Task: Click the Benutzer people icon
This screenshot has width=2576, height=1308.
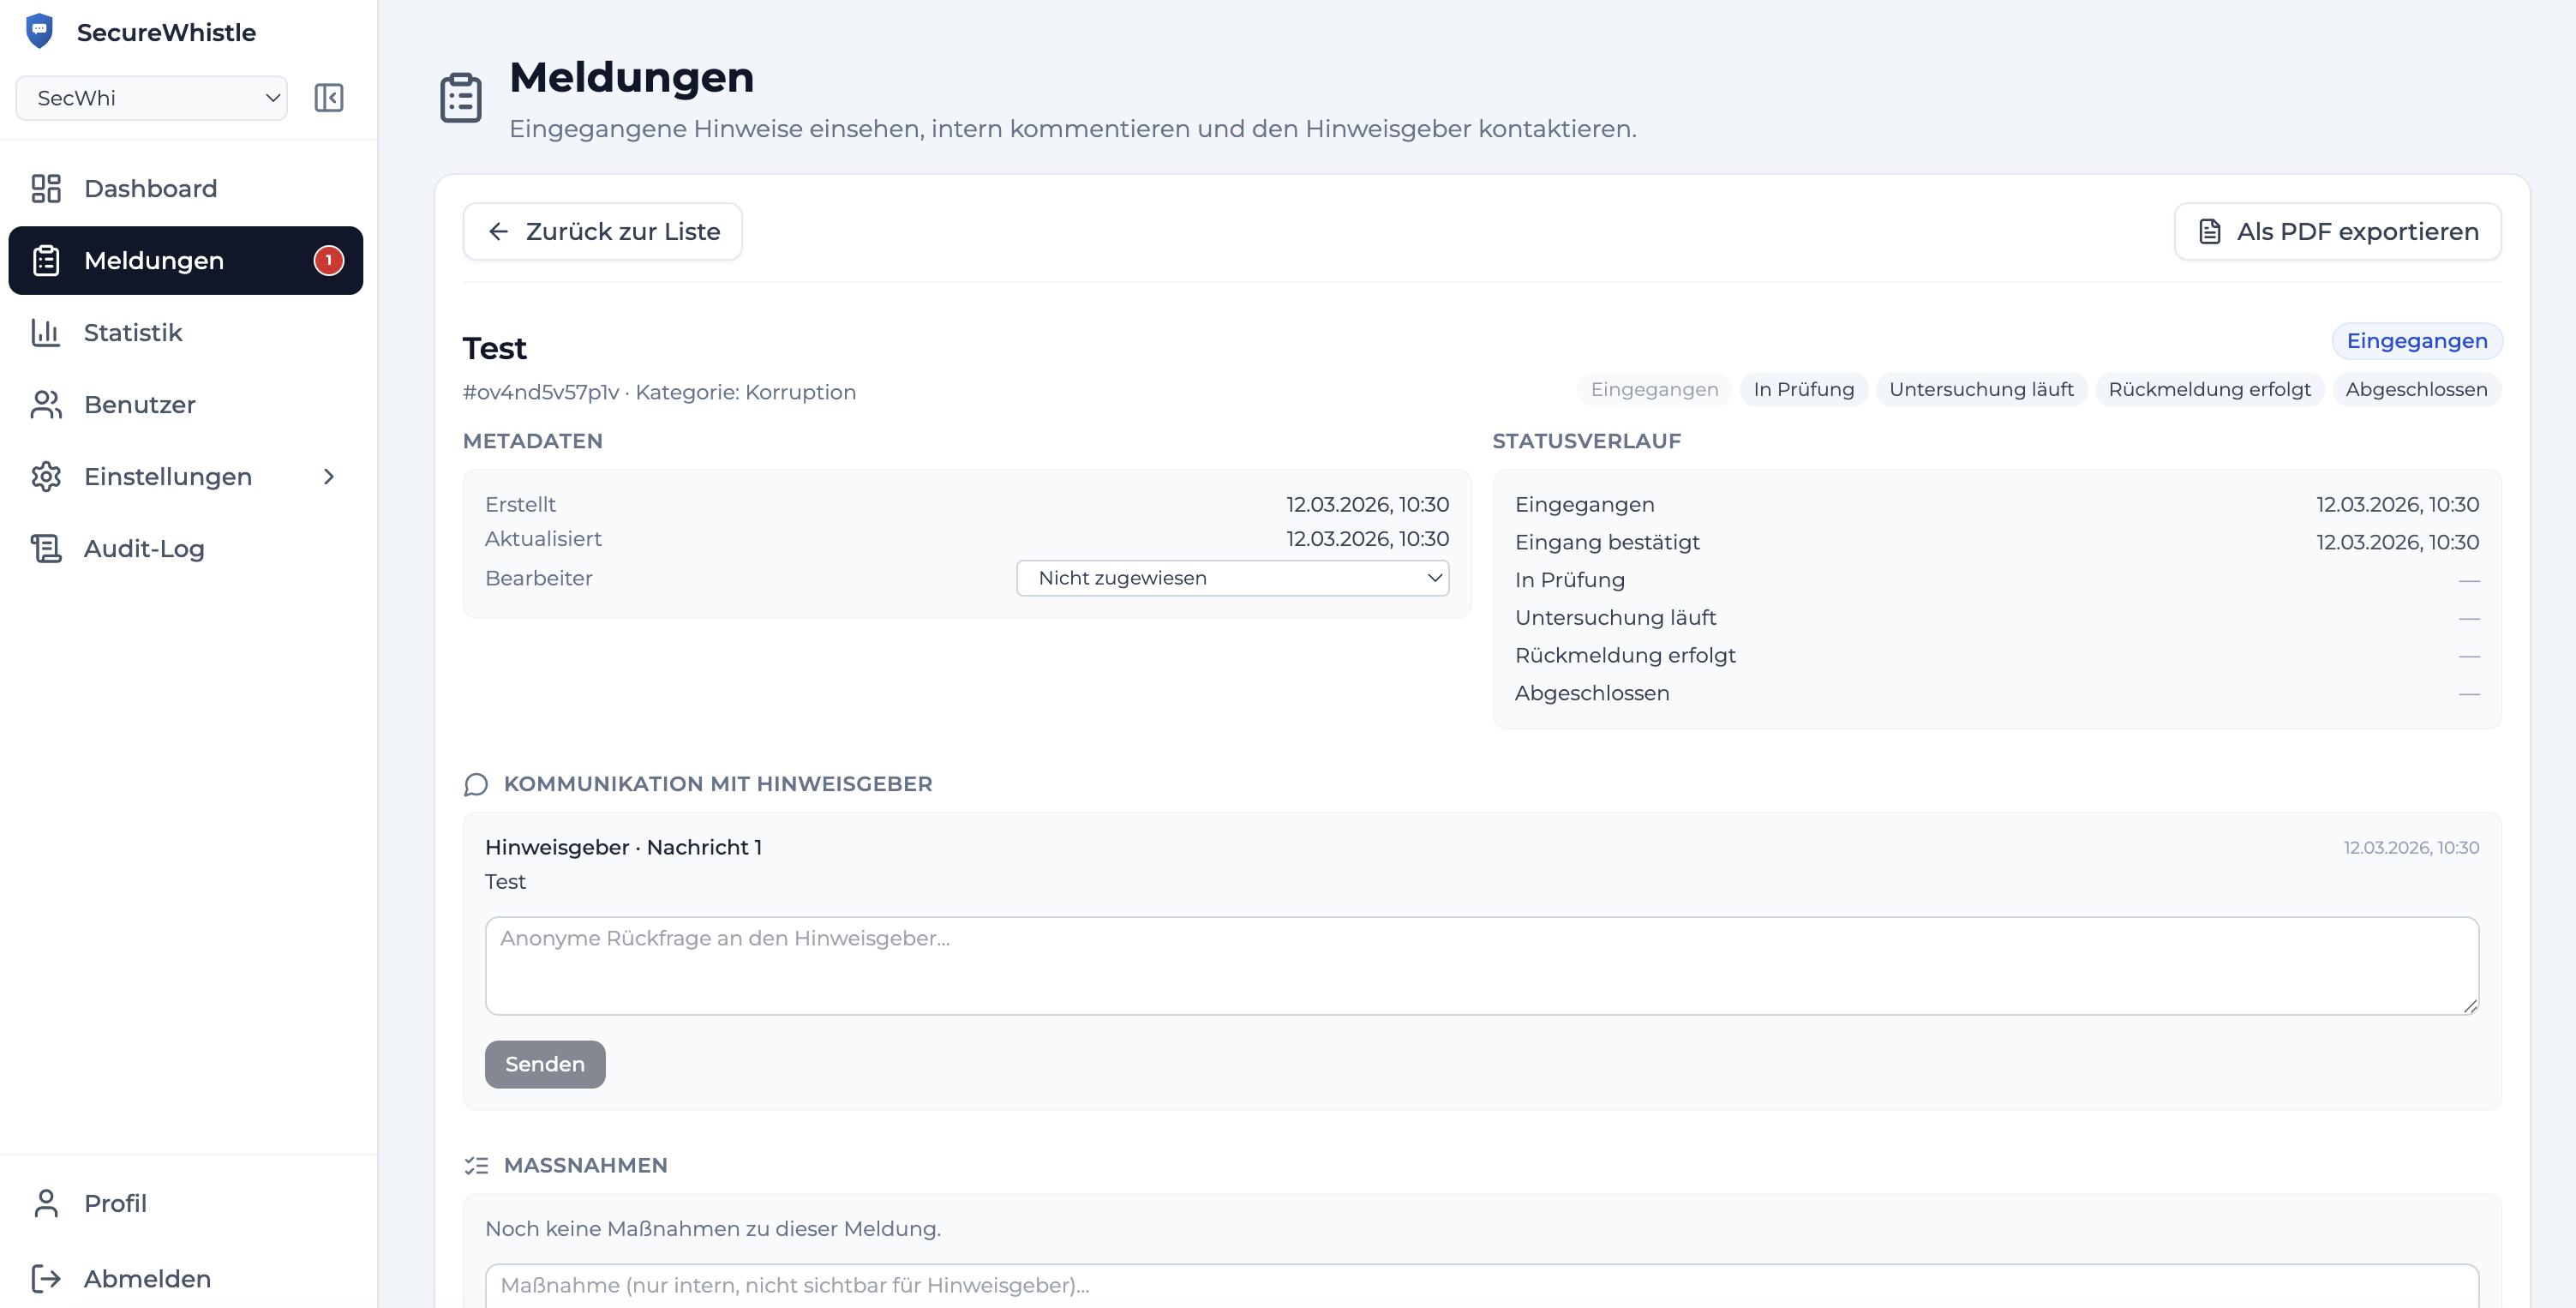Action: (46, 404)
